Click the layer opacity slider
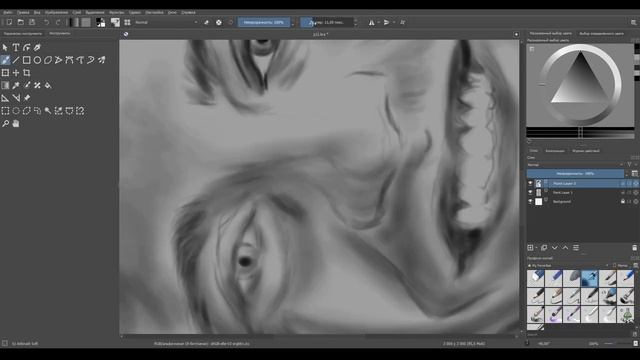The image size is (640, 360). pos(575,174)
